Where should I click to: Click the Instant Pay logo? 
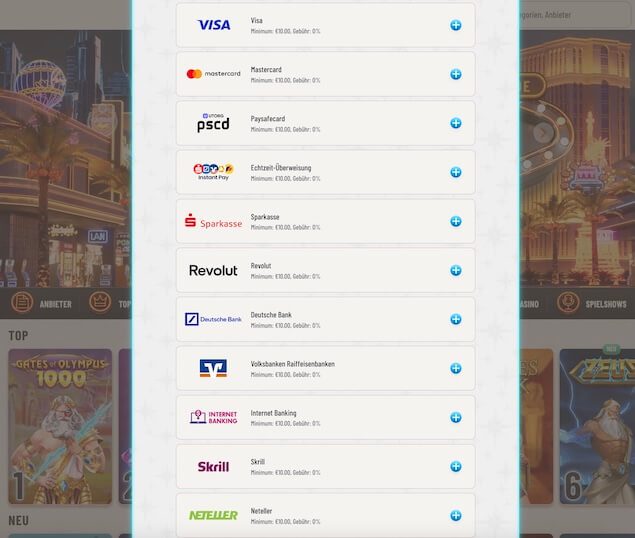click(213, 172)
